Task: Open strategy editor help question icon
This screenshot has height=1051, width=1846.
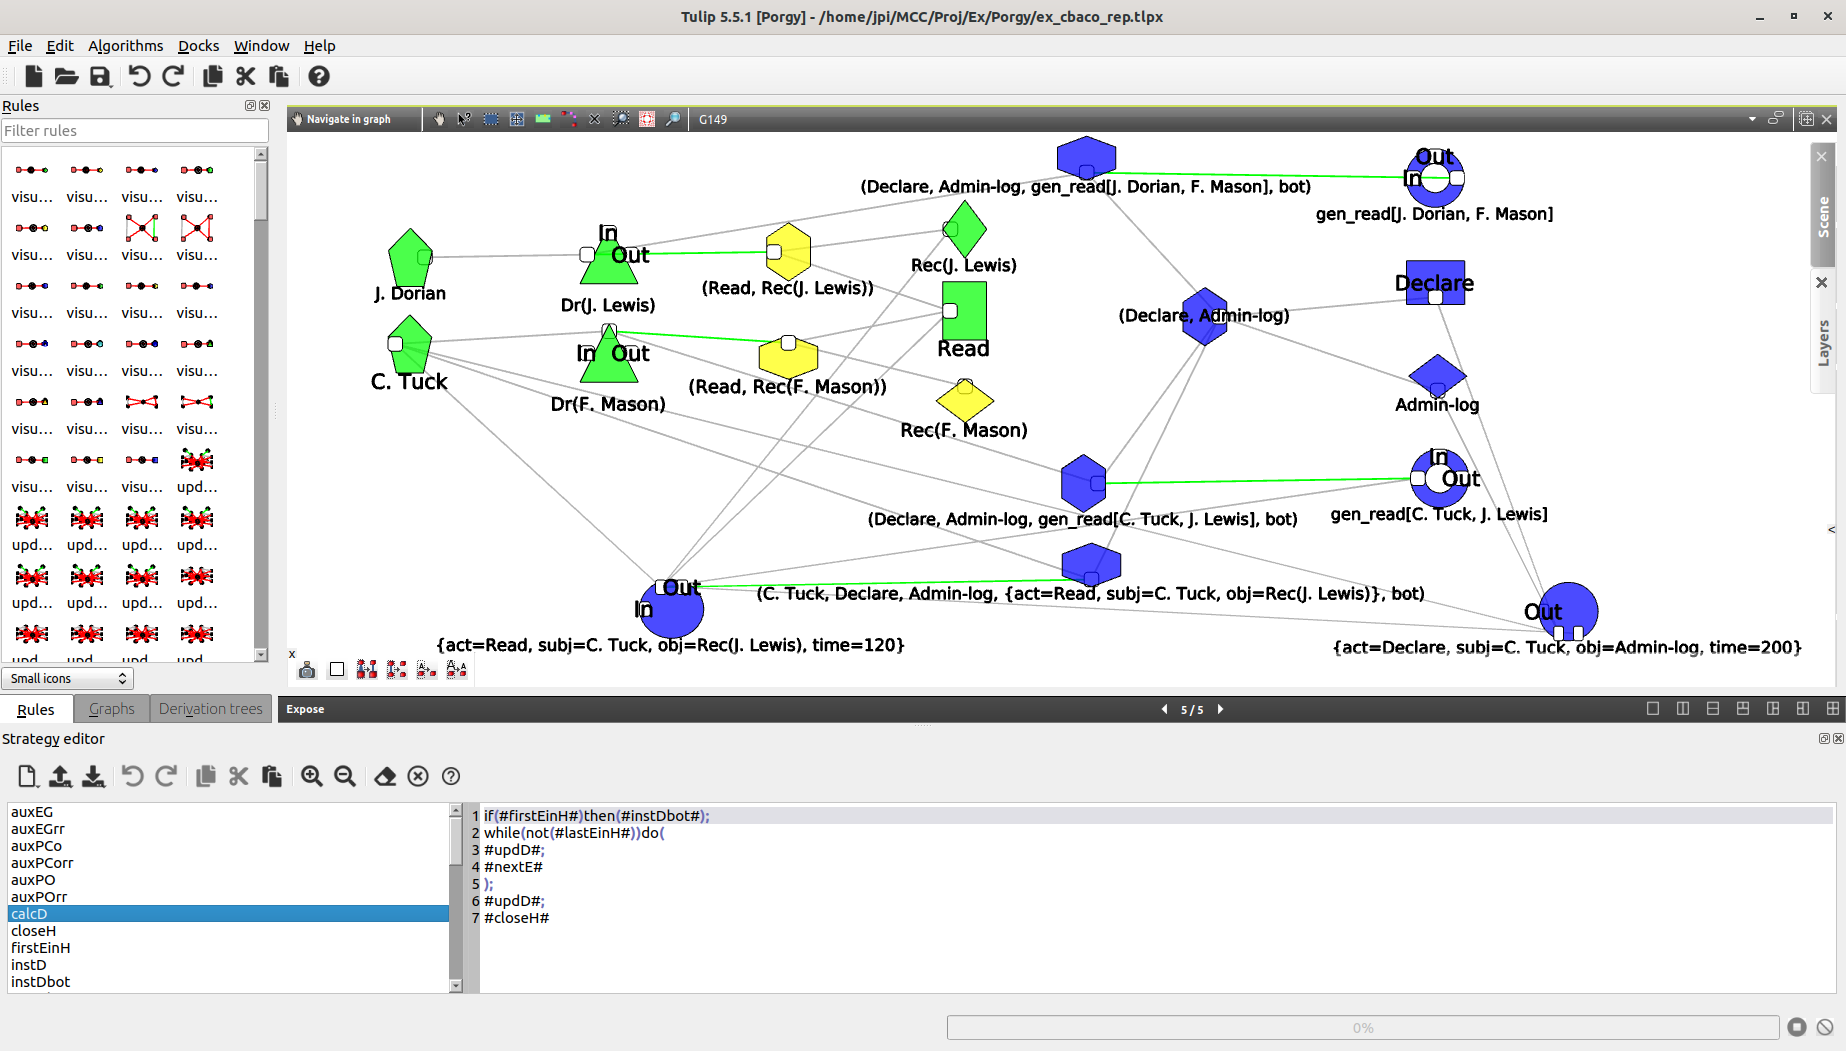Action: pos(451,776)
